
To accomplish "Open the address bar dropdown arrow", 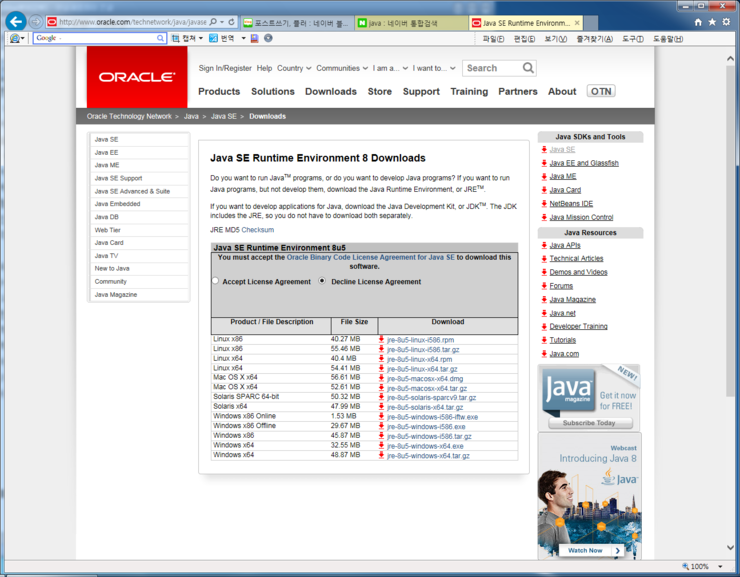I will pyautogui.click(x=222, y=22).
